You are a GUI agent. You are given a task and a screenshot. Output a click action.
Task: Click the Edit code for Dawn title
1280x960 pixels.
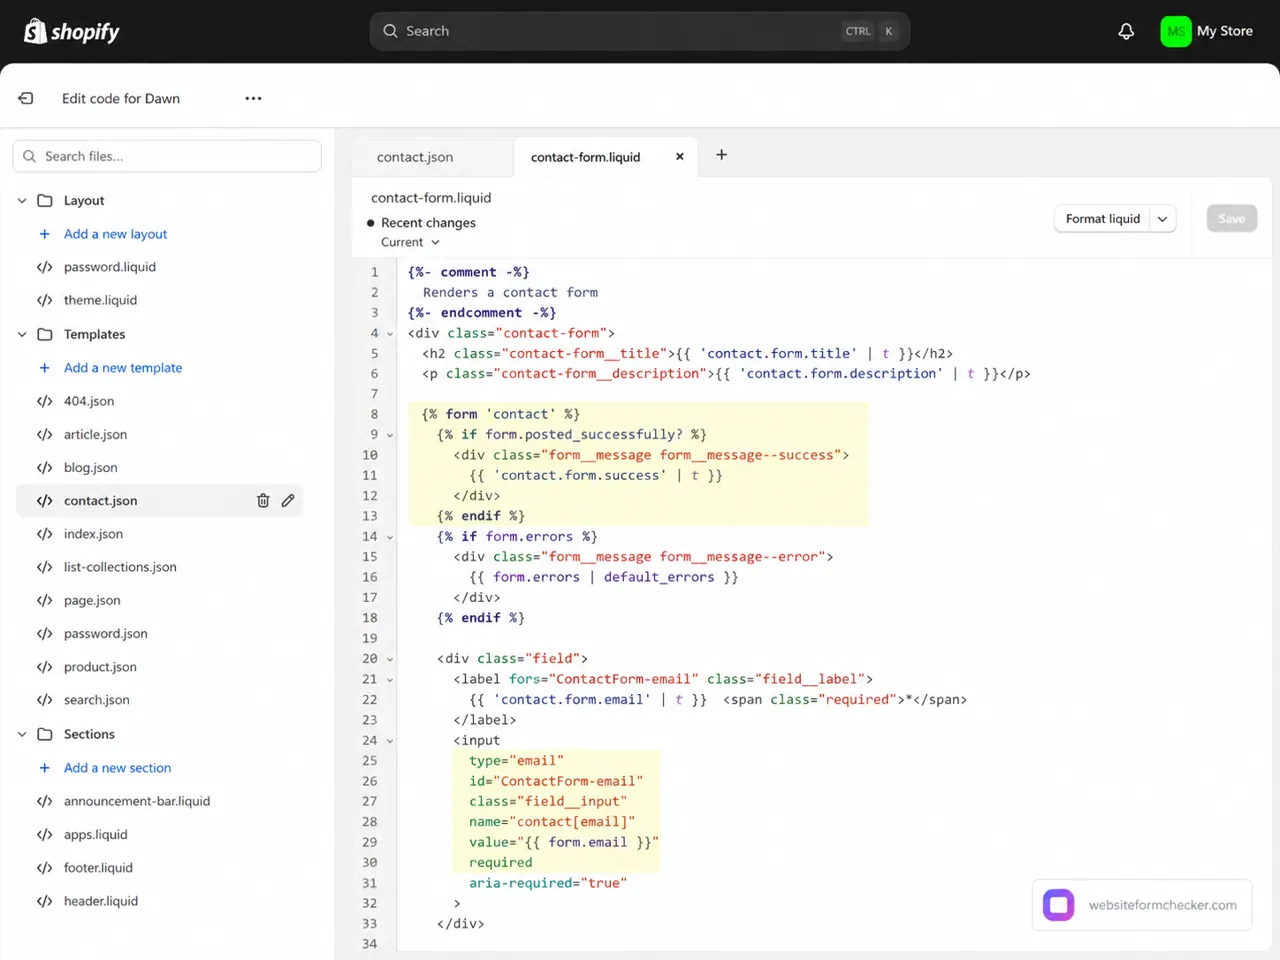(121, 98)
